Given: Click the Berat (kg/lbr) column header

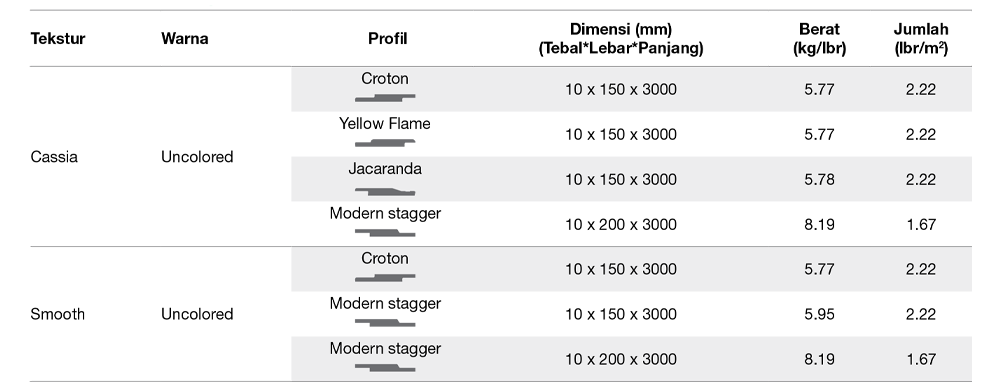Looking at the screenshot, I should (819, 38).
